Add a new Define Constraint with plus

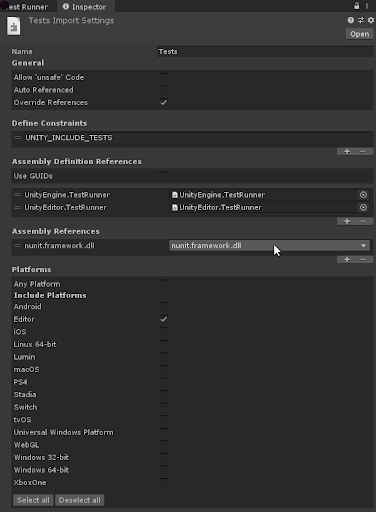(347, 152)
